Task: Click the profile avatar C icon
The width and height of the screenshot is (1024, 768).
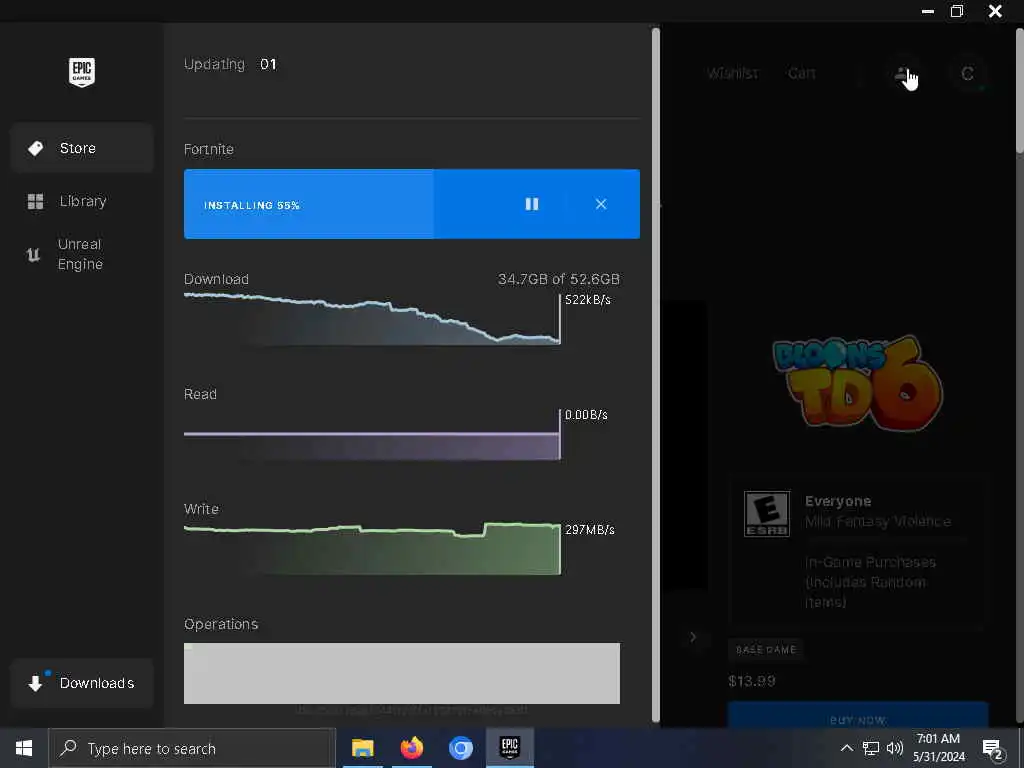Action: click(x=967, y=74)
